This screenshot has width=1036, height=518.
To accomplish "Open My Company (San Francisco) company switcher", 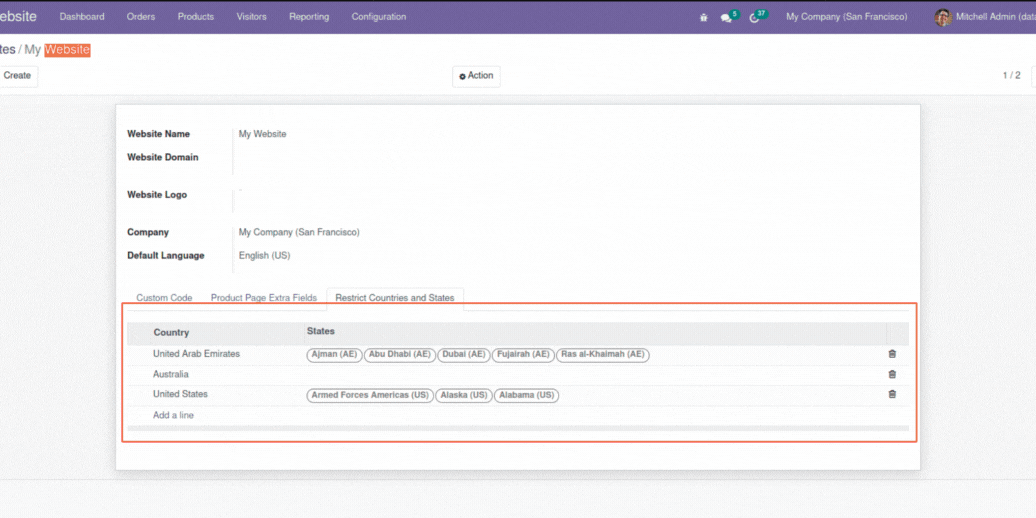I will tap(846, 17).
